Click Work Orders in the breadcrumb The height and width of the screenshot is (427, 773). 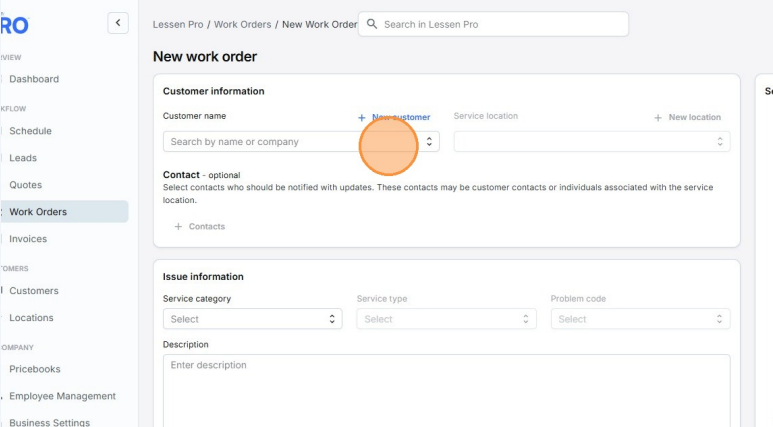(242, 24)
